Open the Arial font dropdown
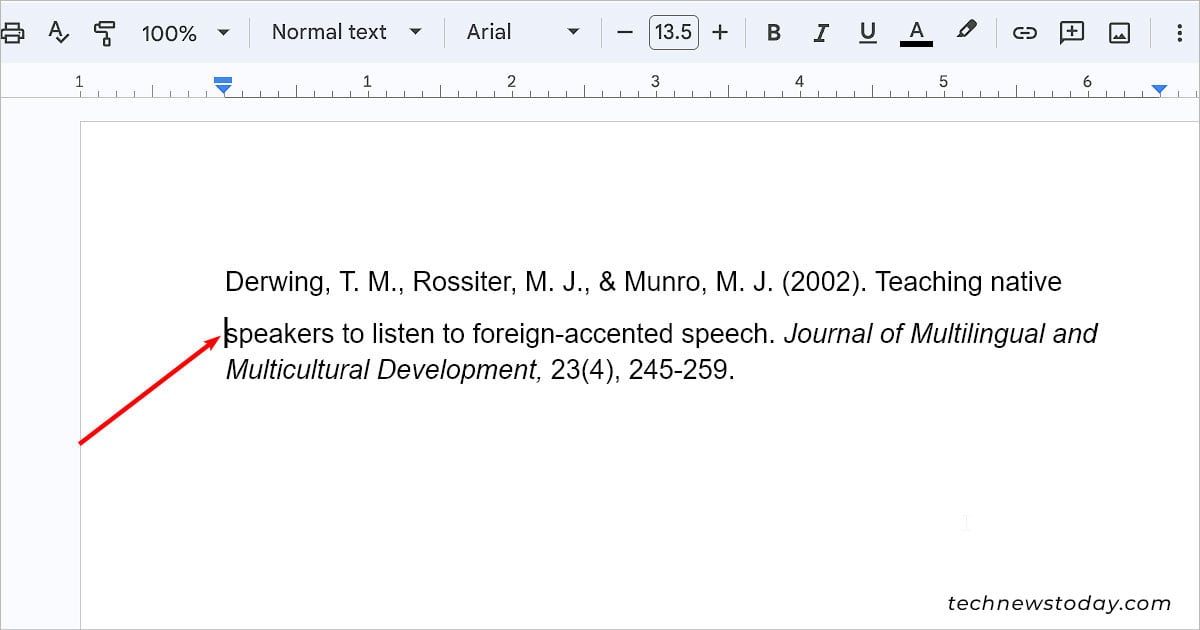 point(523,32)
